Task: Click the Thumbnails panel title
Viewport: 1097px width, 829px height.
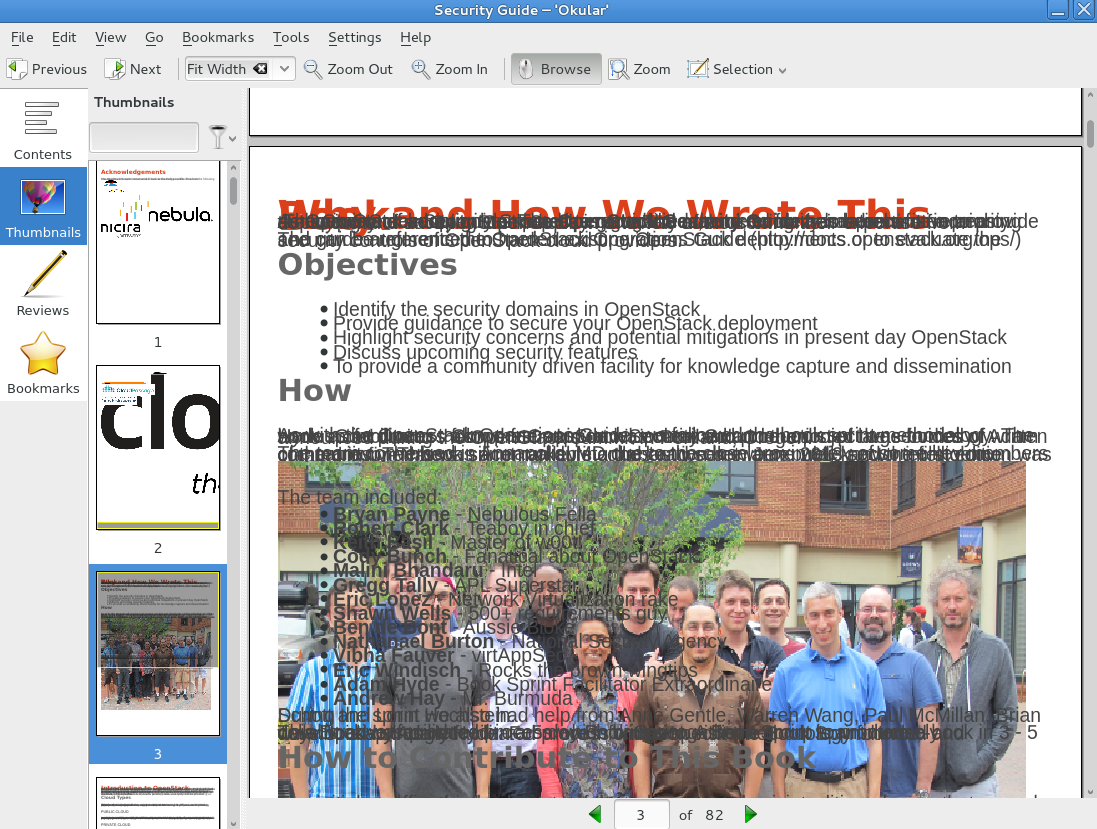Action: (x=134, y=102)
